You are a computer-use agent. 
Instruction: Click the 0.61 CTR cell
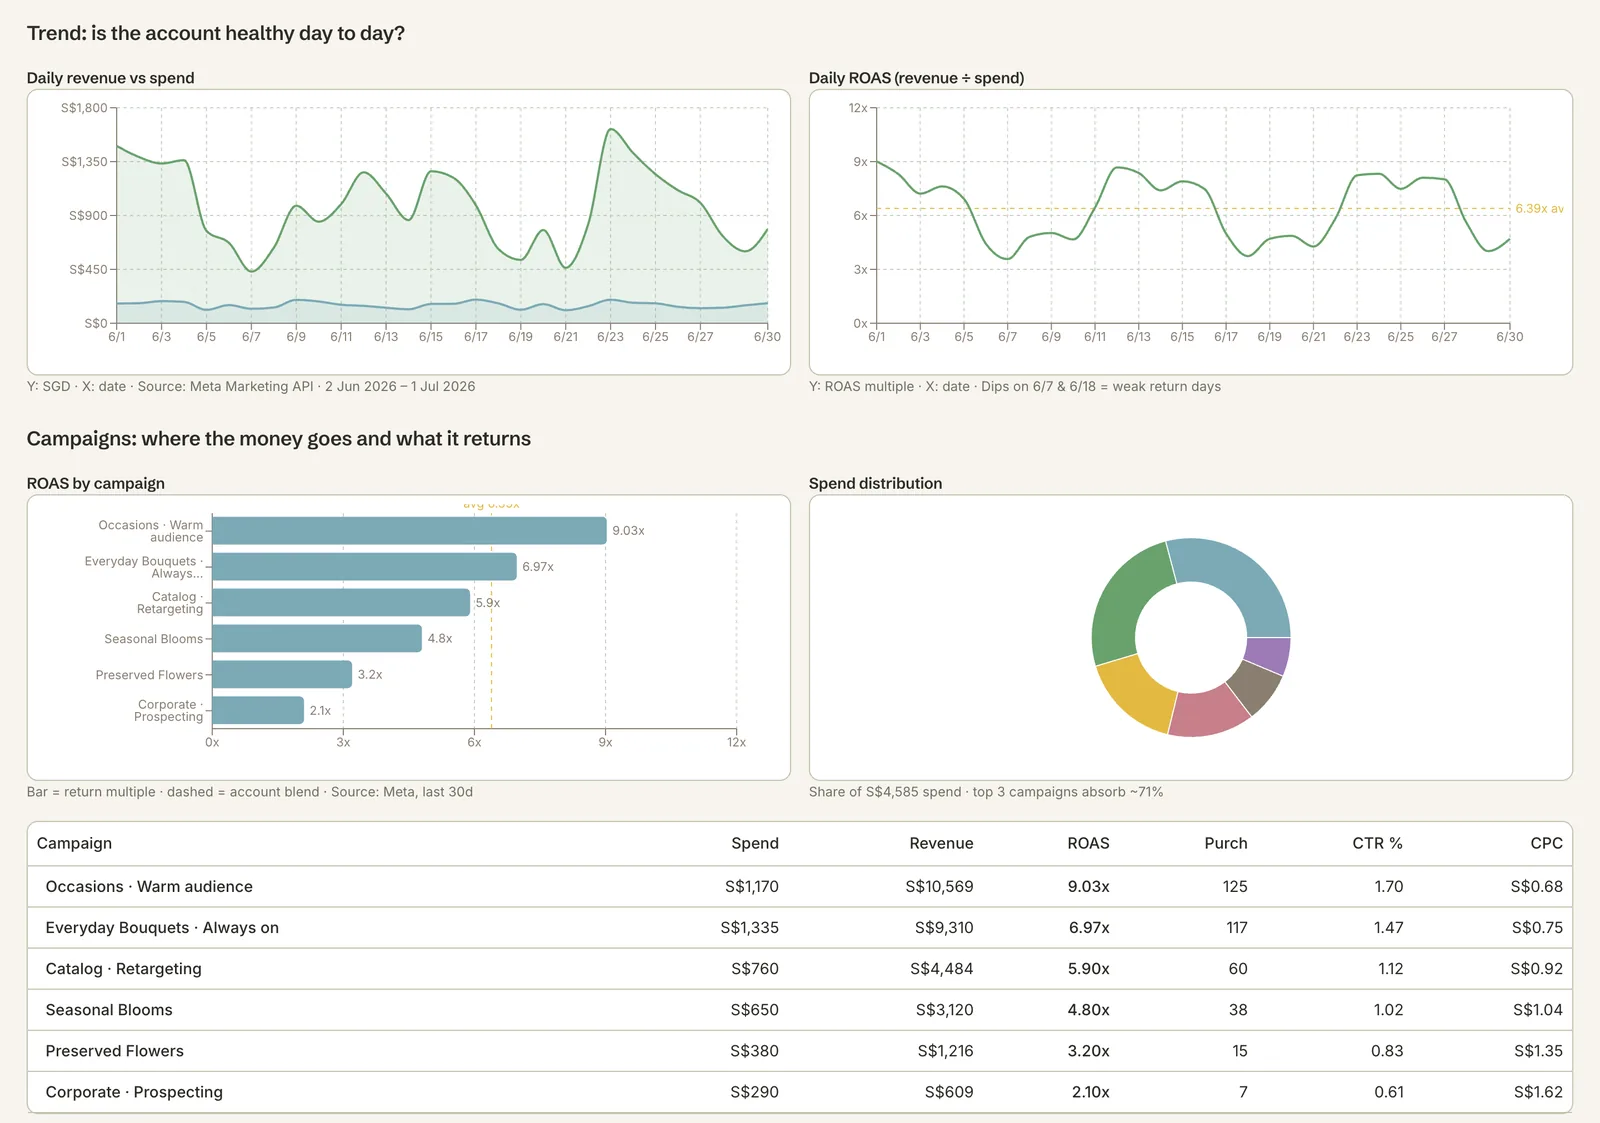point(1388,1091)
